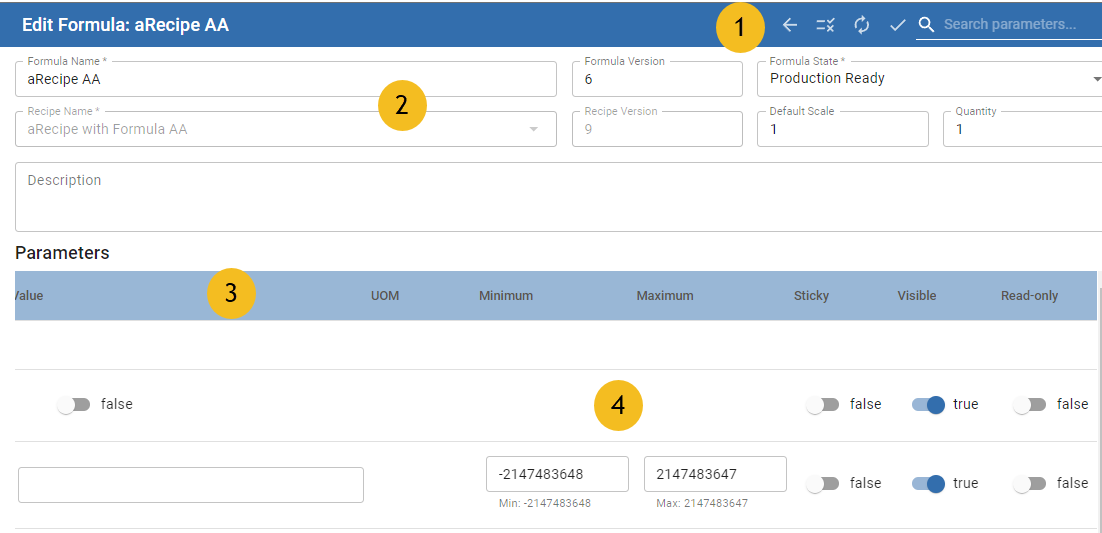Viewport: 1102px width, 533px height.
Task: Click the checkmark save icon in header
Action: point(897,25)
